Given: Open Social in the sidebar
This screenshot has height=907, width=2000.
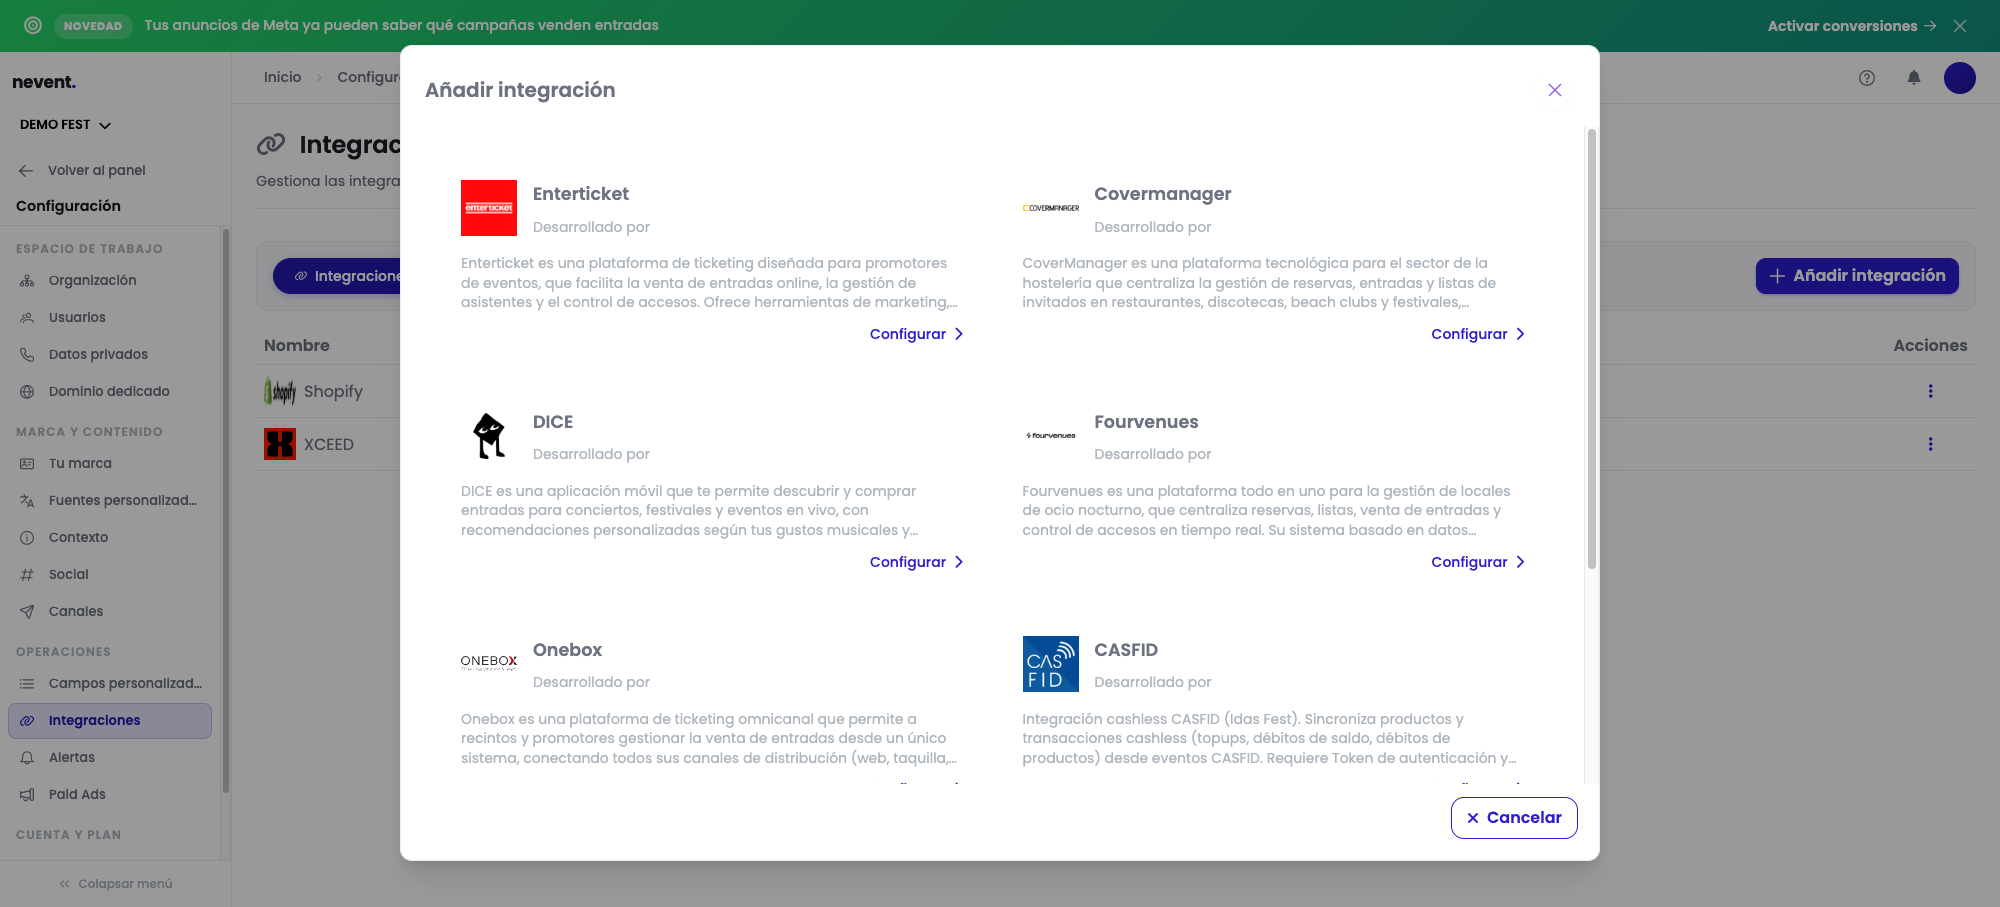Looking at the screenshot, I should pos(110,575).
